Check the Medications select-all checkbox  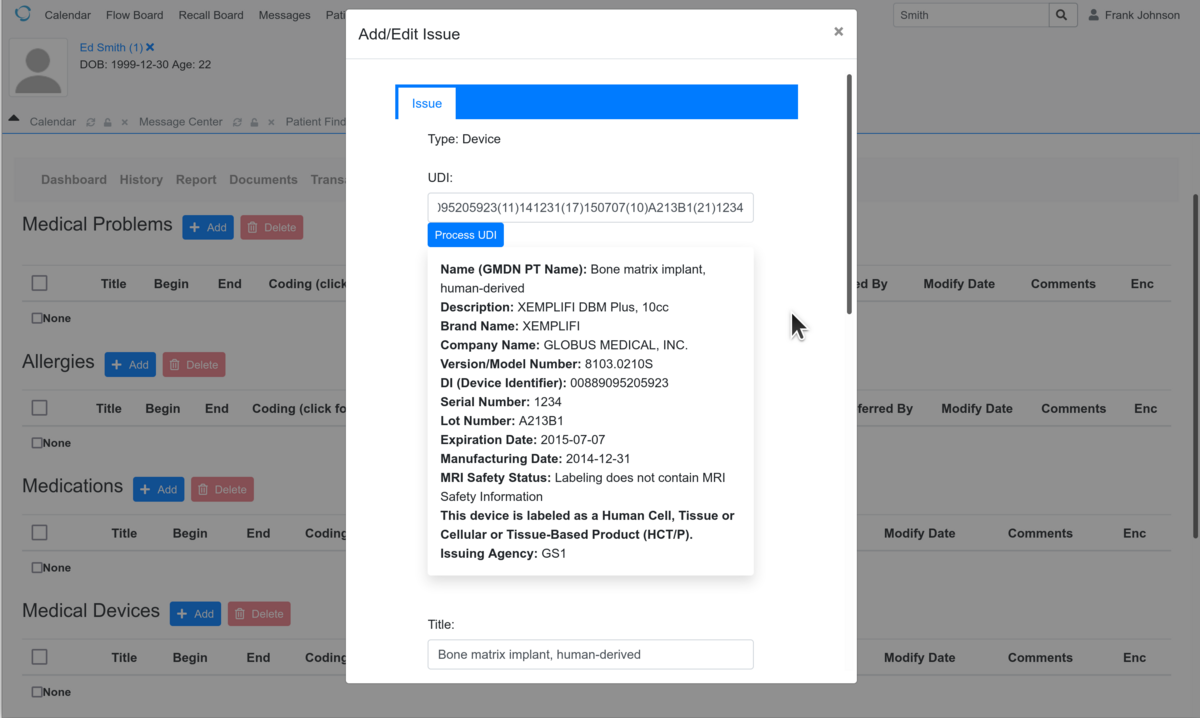(39, 533)
